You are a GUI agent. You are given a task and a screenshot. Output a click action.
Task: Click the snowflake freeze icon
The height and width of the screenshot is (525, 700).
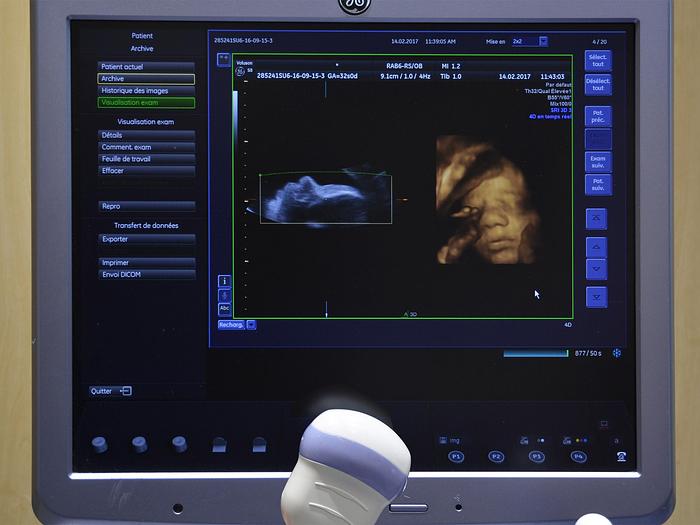click(x=617, y=353)
